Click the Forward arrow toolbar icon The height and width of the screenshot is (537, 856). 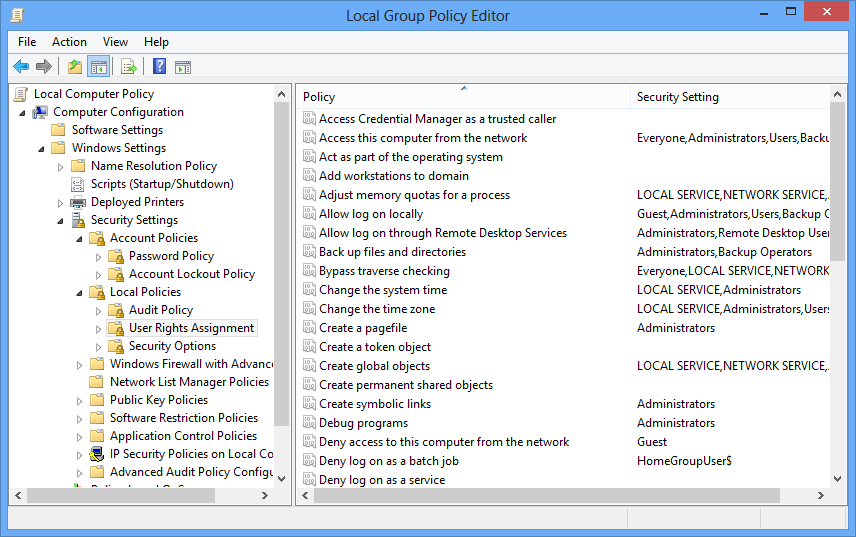click(44, 67)
